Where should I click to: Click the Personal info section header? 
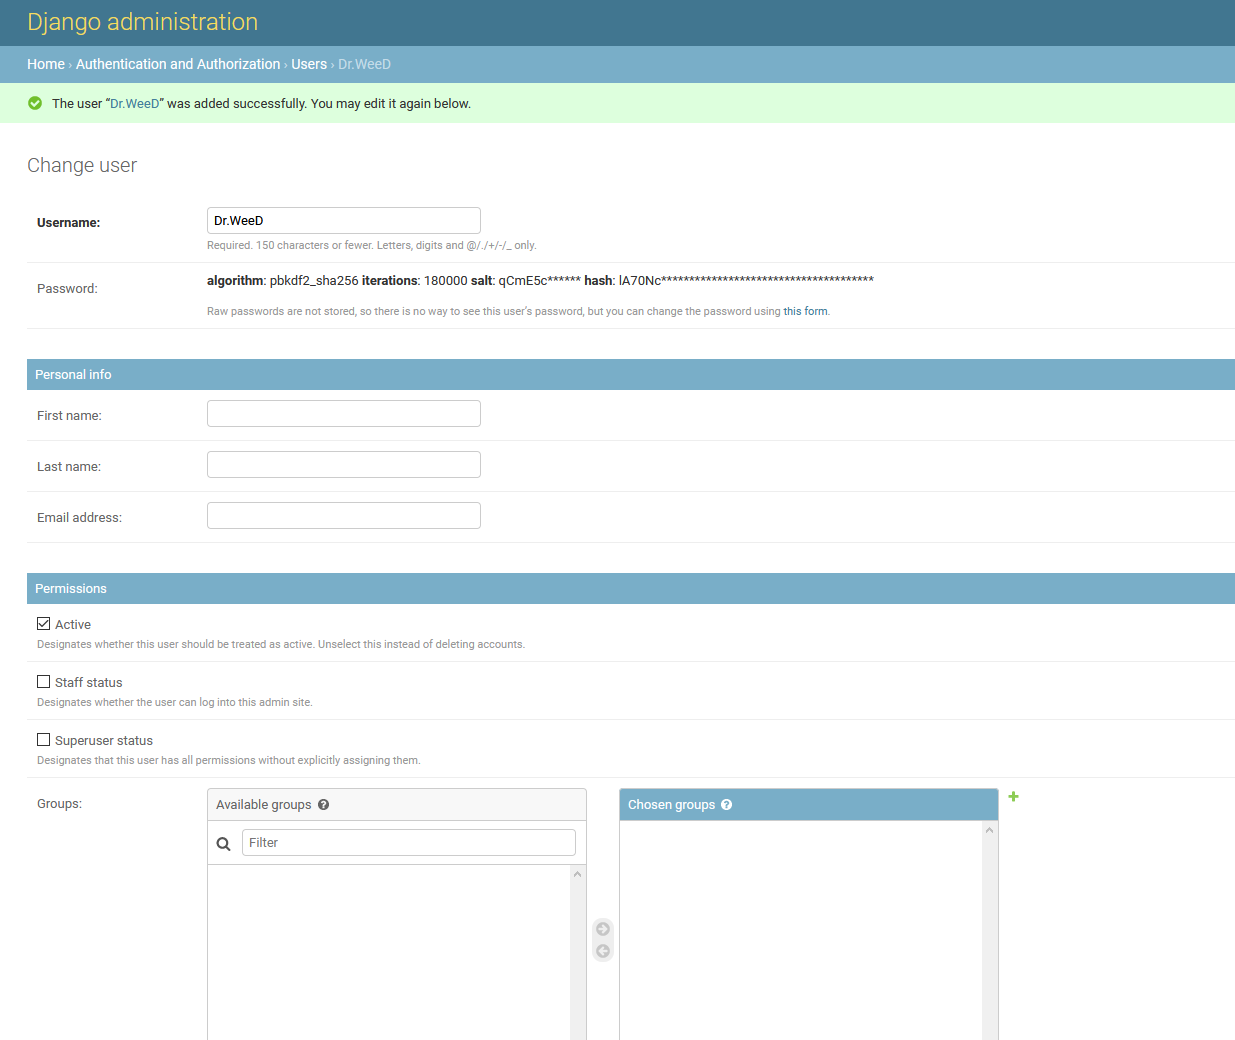click(x=631, y=375)
